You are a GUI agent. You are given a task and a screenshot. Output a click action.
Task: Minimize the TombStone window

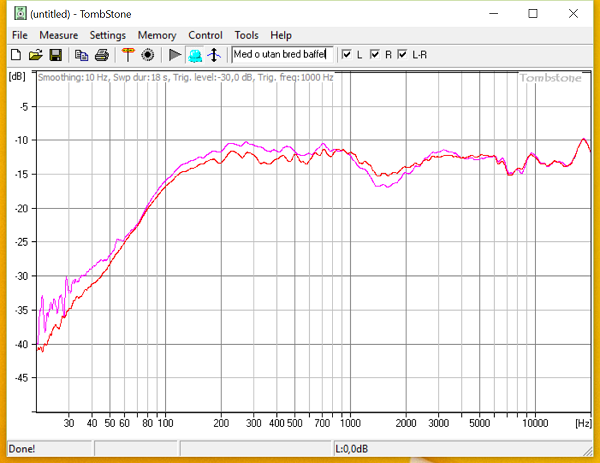click(x=494, y=14)
